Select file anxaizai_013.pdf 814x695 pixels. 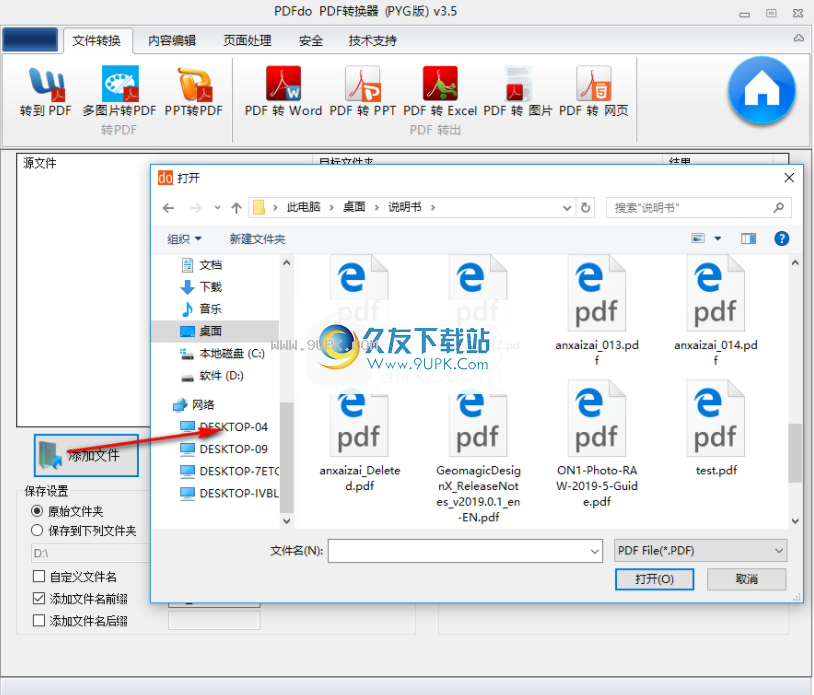coord(596,310)
